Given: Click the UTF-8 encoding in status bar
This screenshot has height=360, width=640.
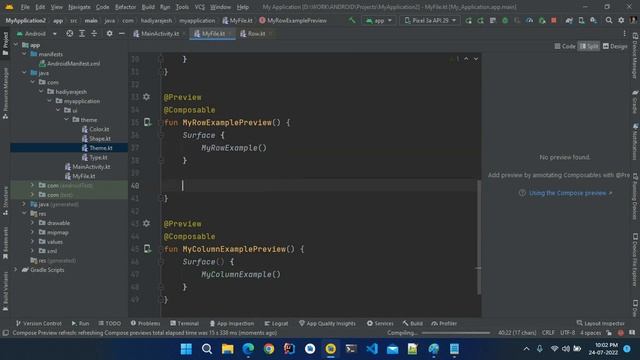Looking at the screenshot, I should pyautogui.click(x=567, y=333).
